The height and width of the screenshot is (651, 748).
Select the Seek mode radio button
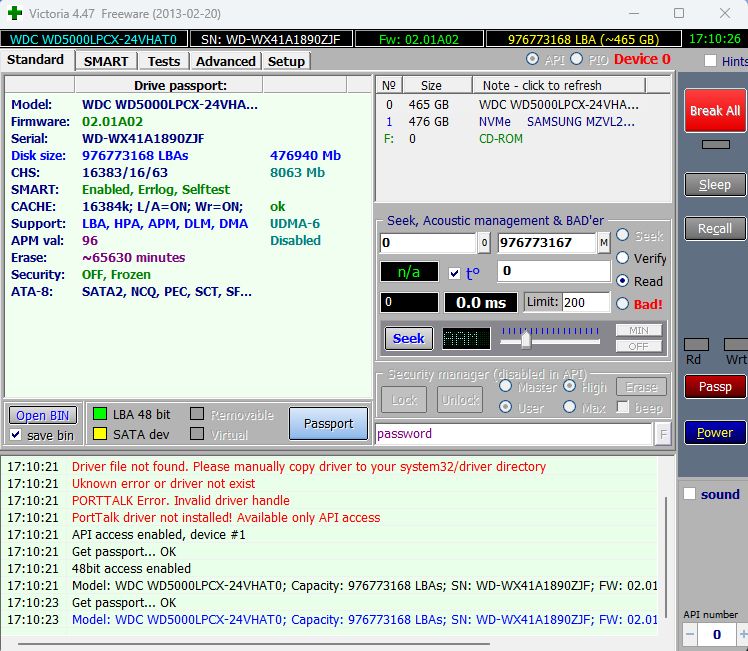622,235
